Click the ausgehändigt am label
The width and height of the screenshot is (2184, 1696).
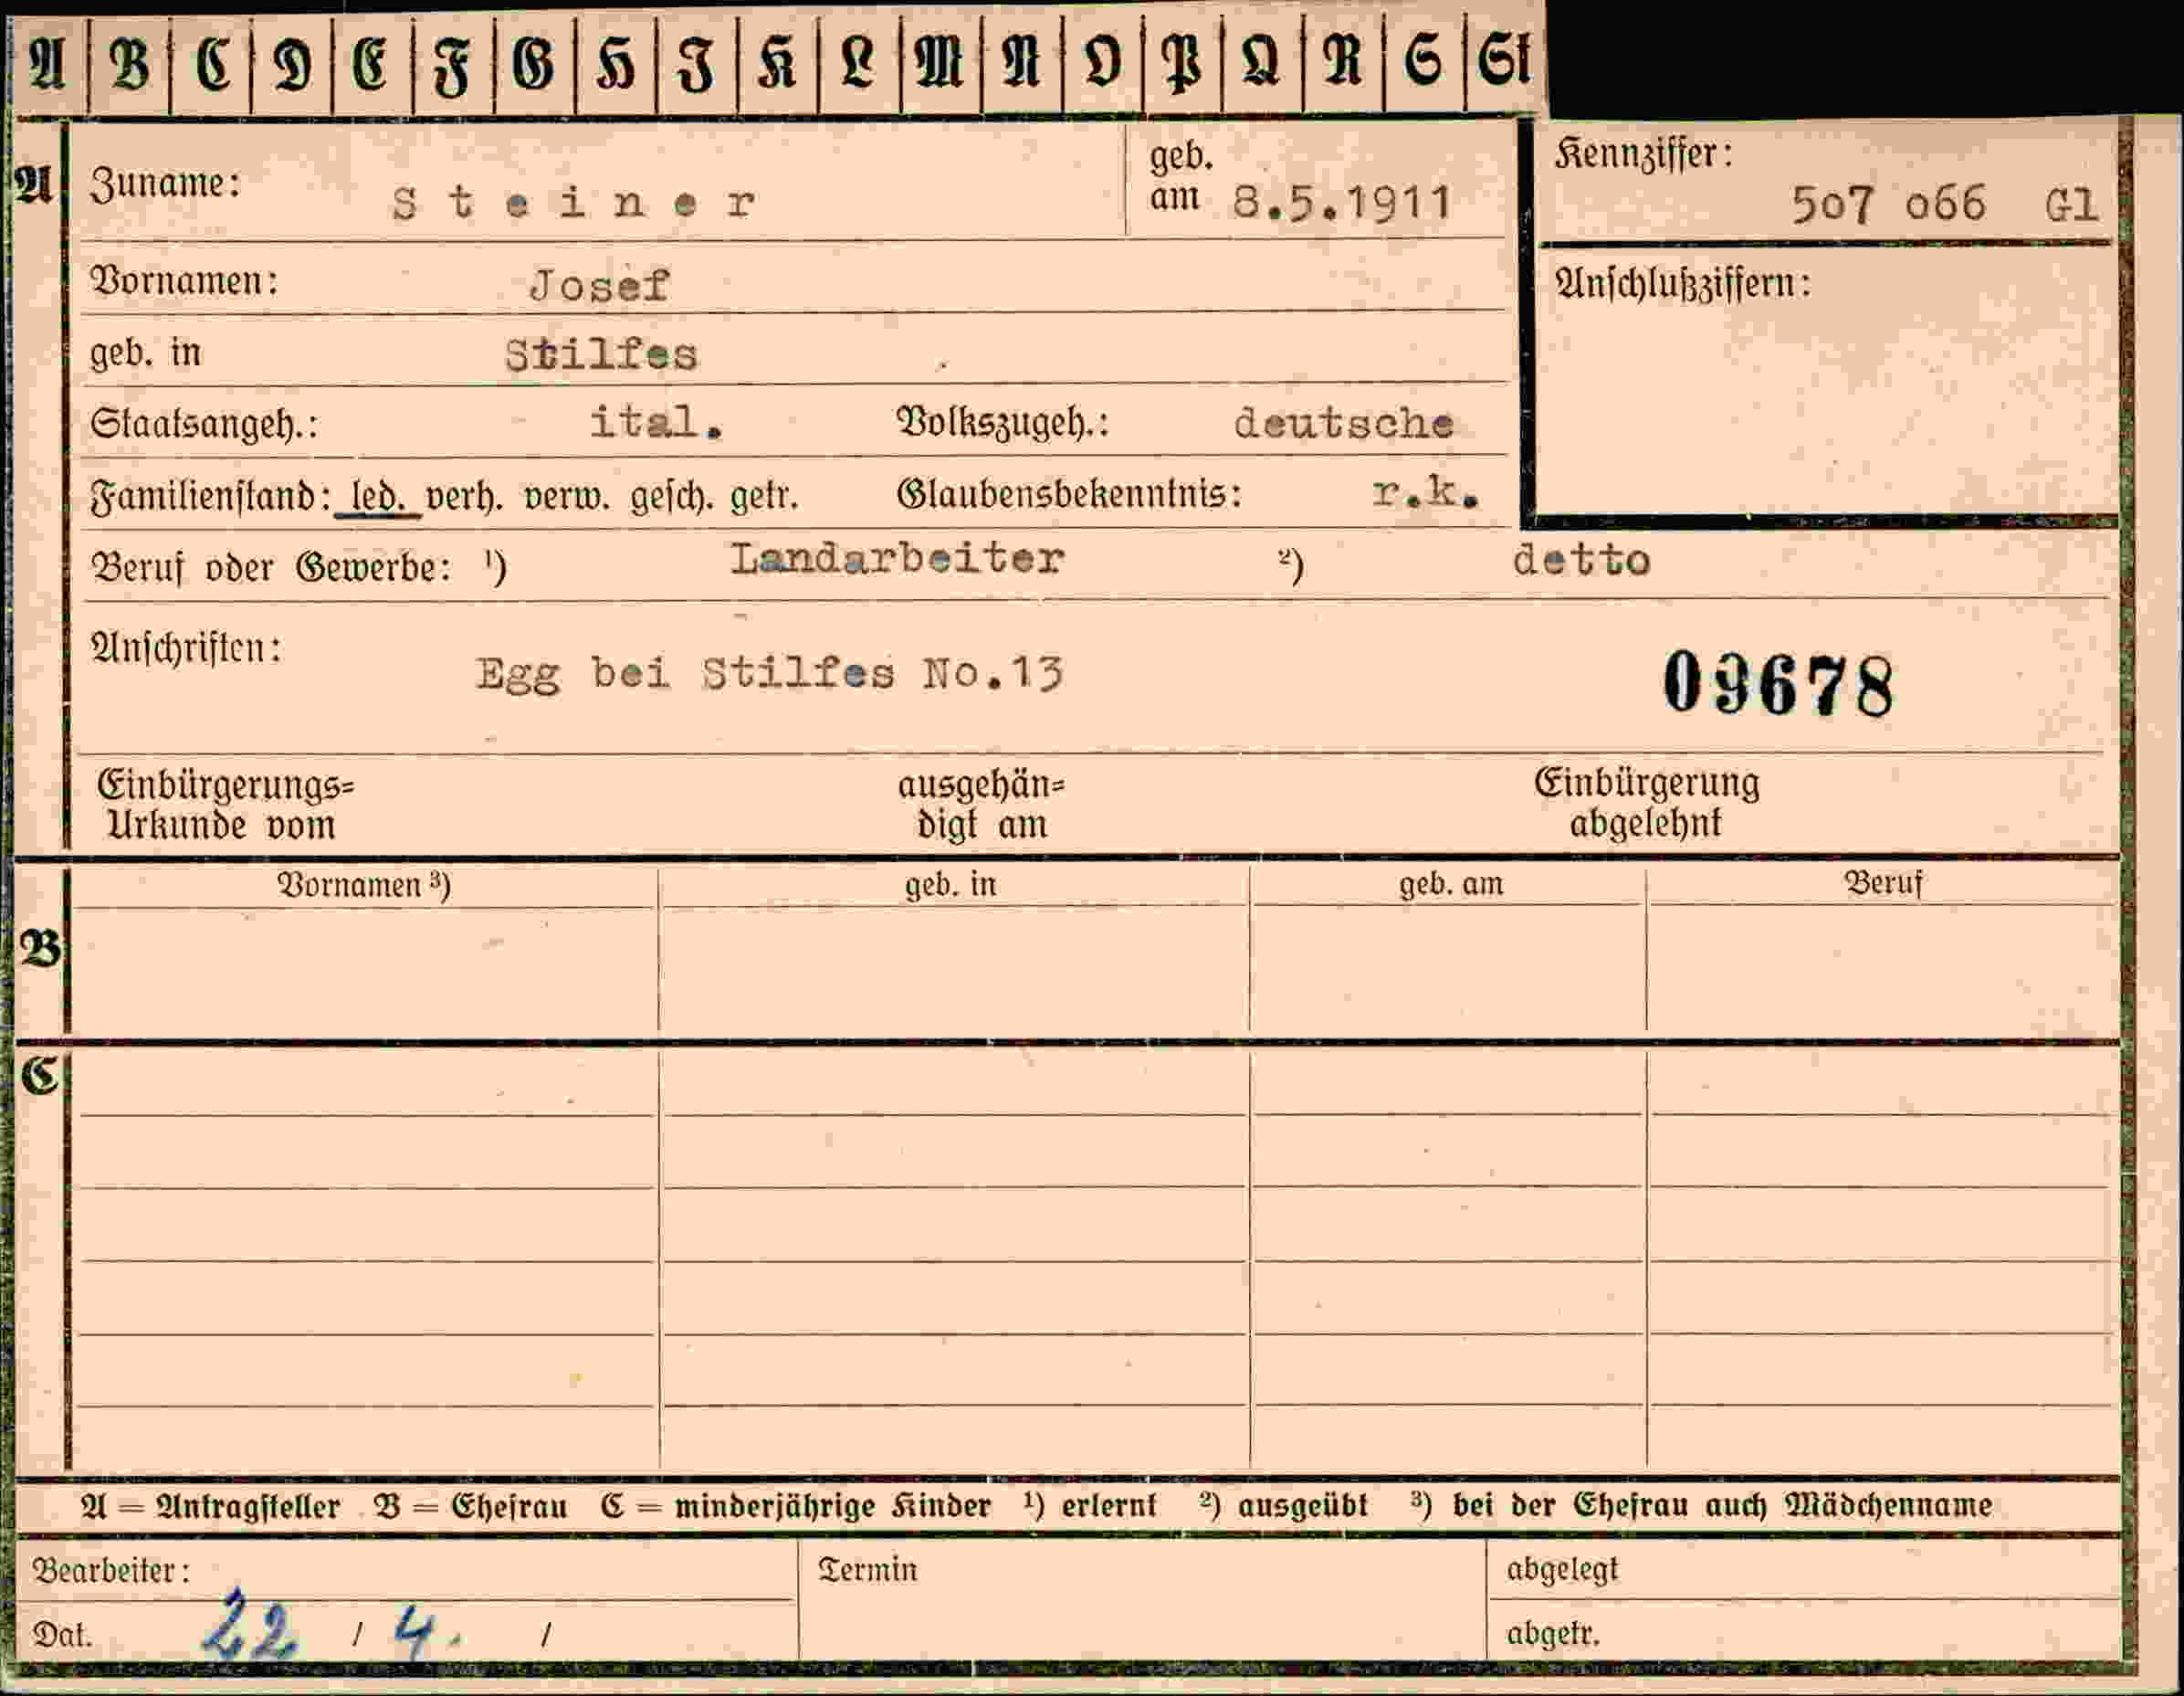[x=981, y=805]
